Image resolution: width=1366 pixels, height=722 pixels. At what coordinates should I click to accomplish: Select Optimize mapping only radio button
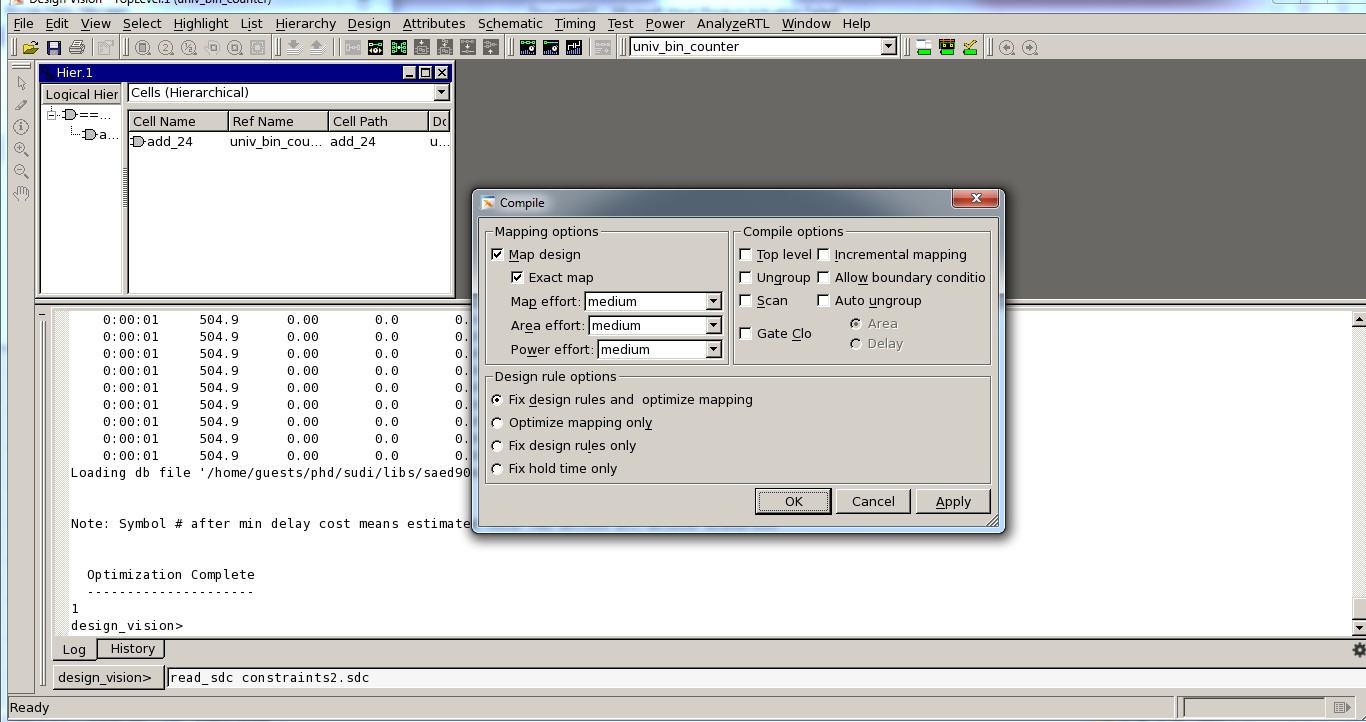coord(497,422)
